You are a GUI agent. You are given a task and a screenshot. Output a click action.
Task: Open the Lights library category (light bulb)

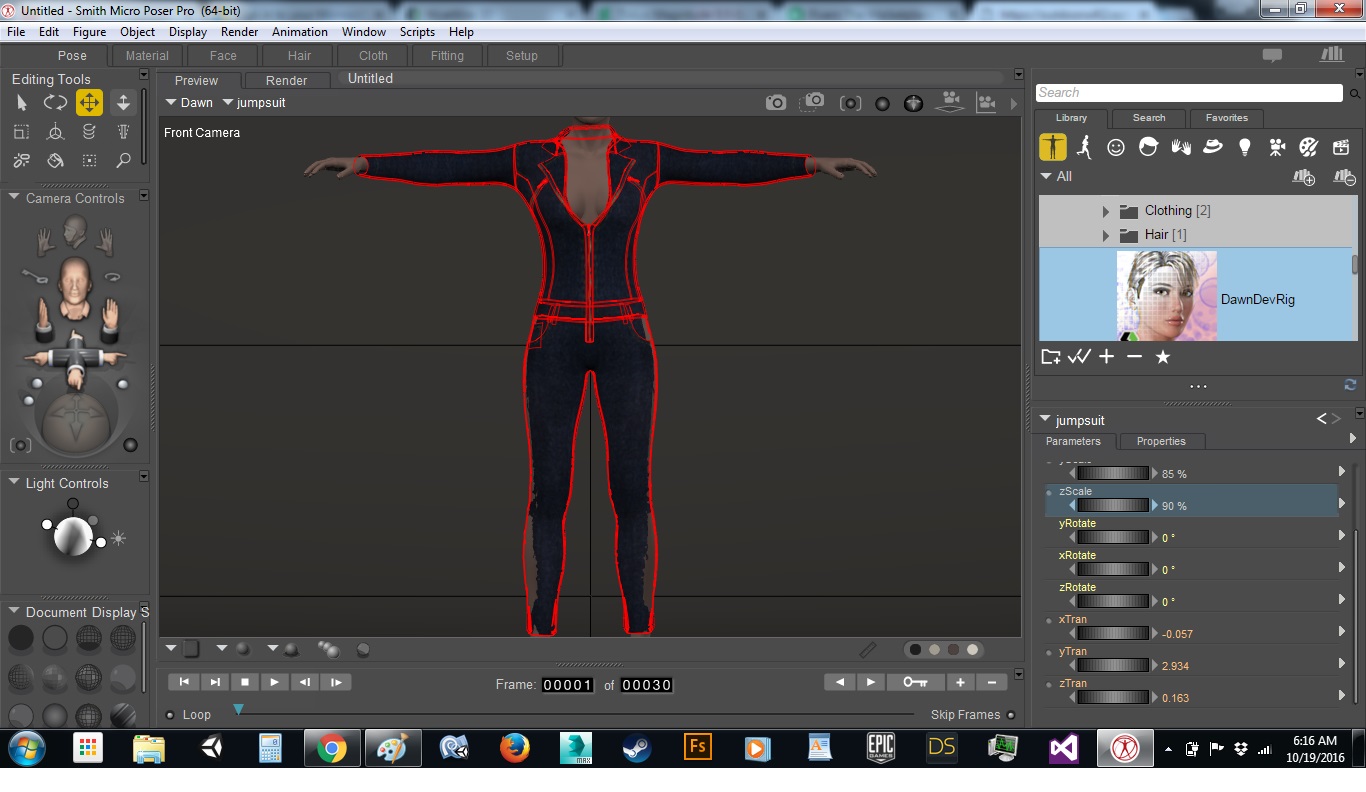pyautogui.click(x=1244, y=148)
